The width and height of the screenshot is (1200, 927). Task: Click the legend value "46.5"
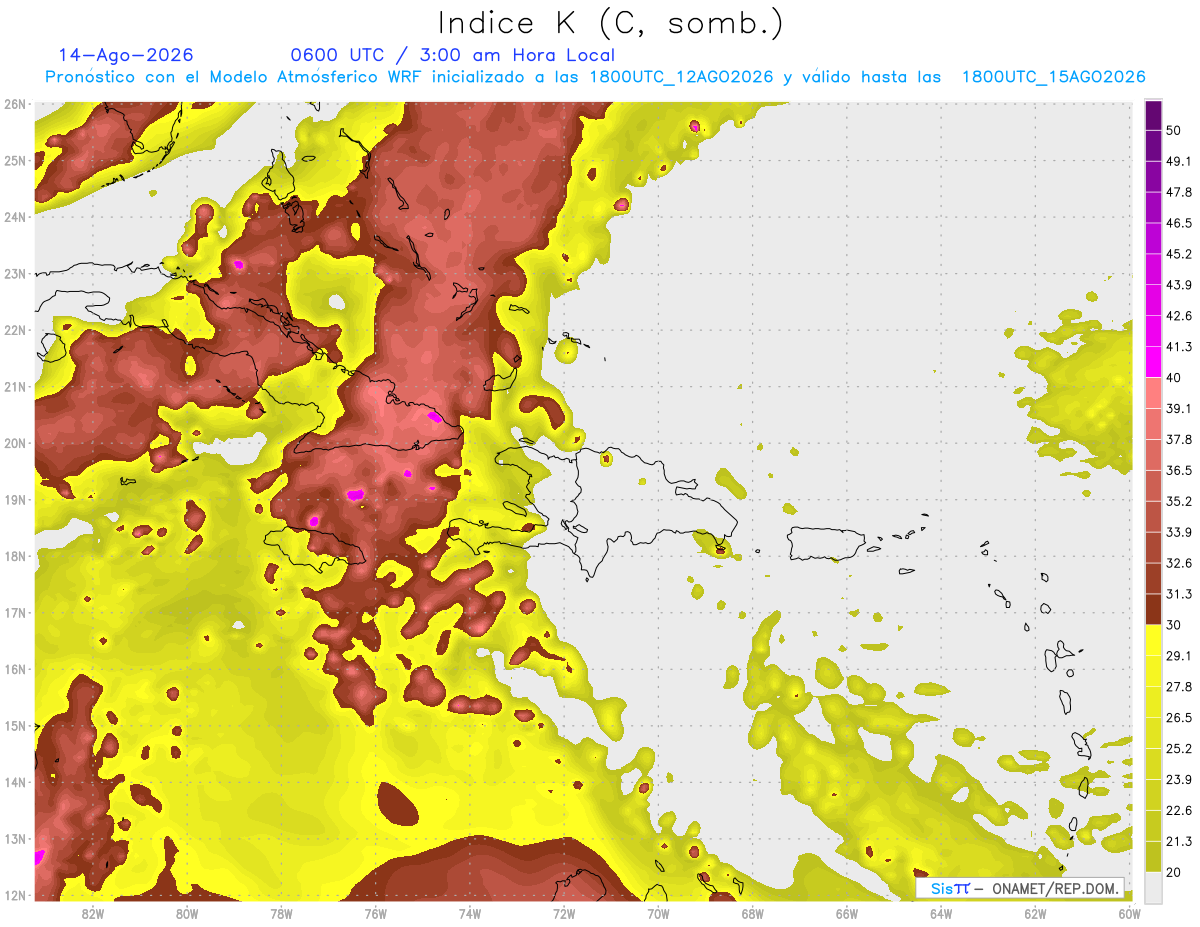(x=1179, y=223)
